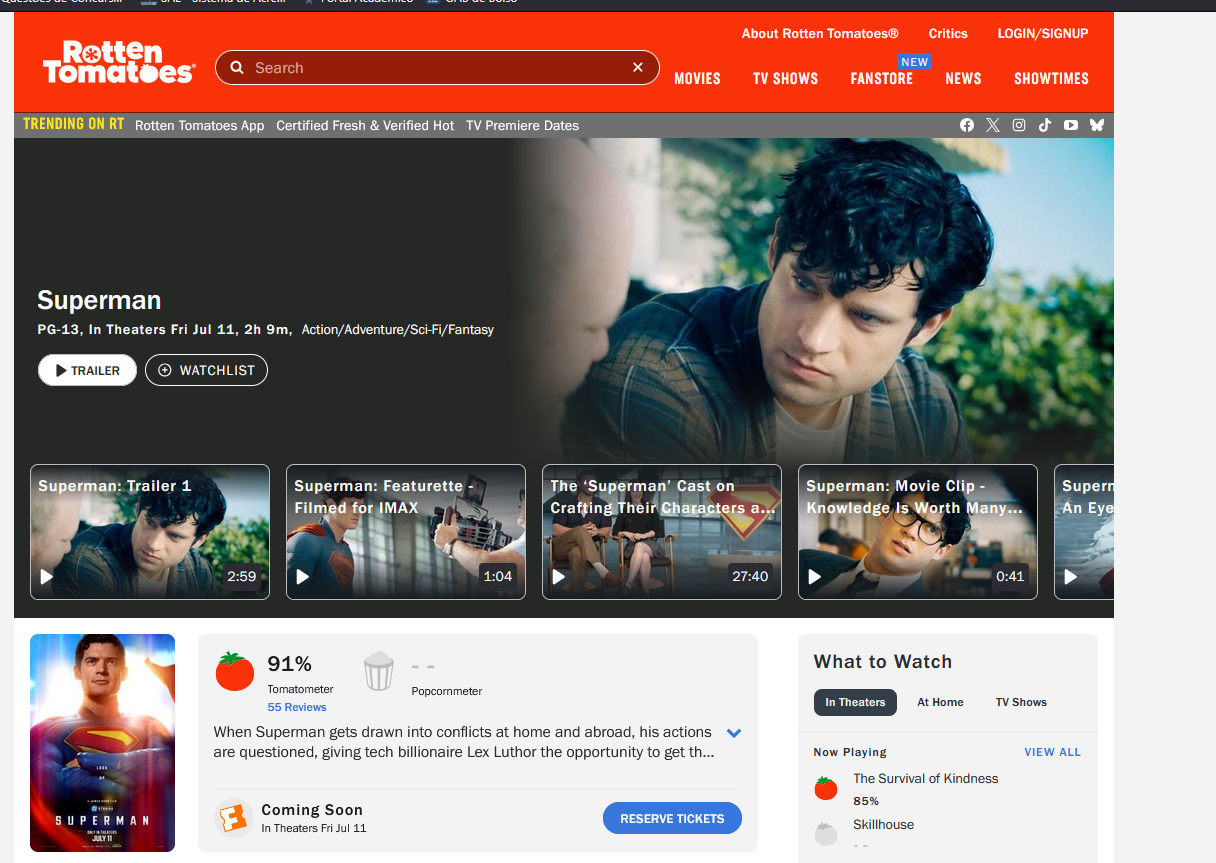Screen dimensions: 1216x863
Task: Open the YouTube social icon
Action: point(1071,125)
